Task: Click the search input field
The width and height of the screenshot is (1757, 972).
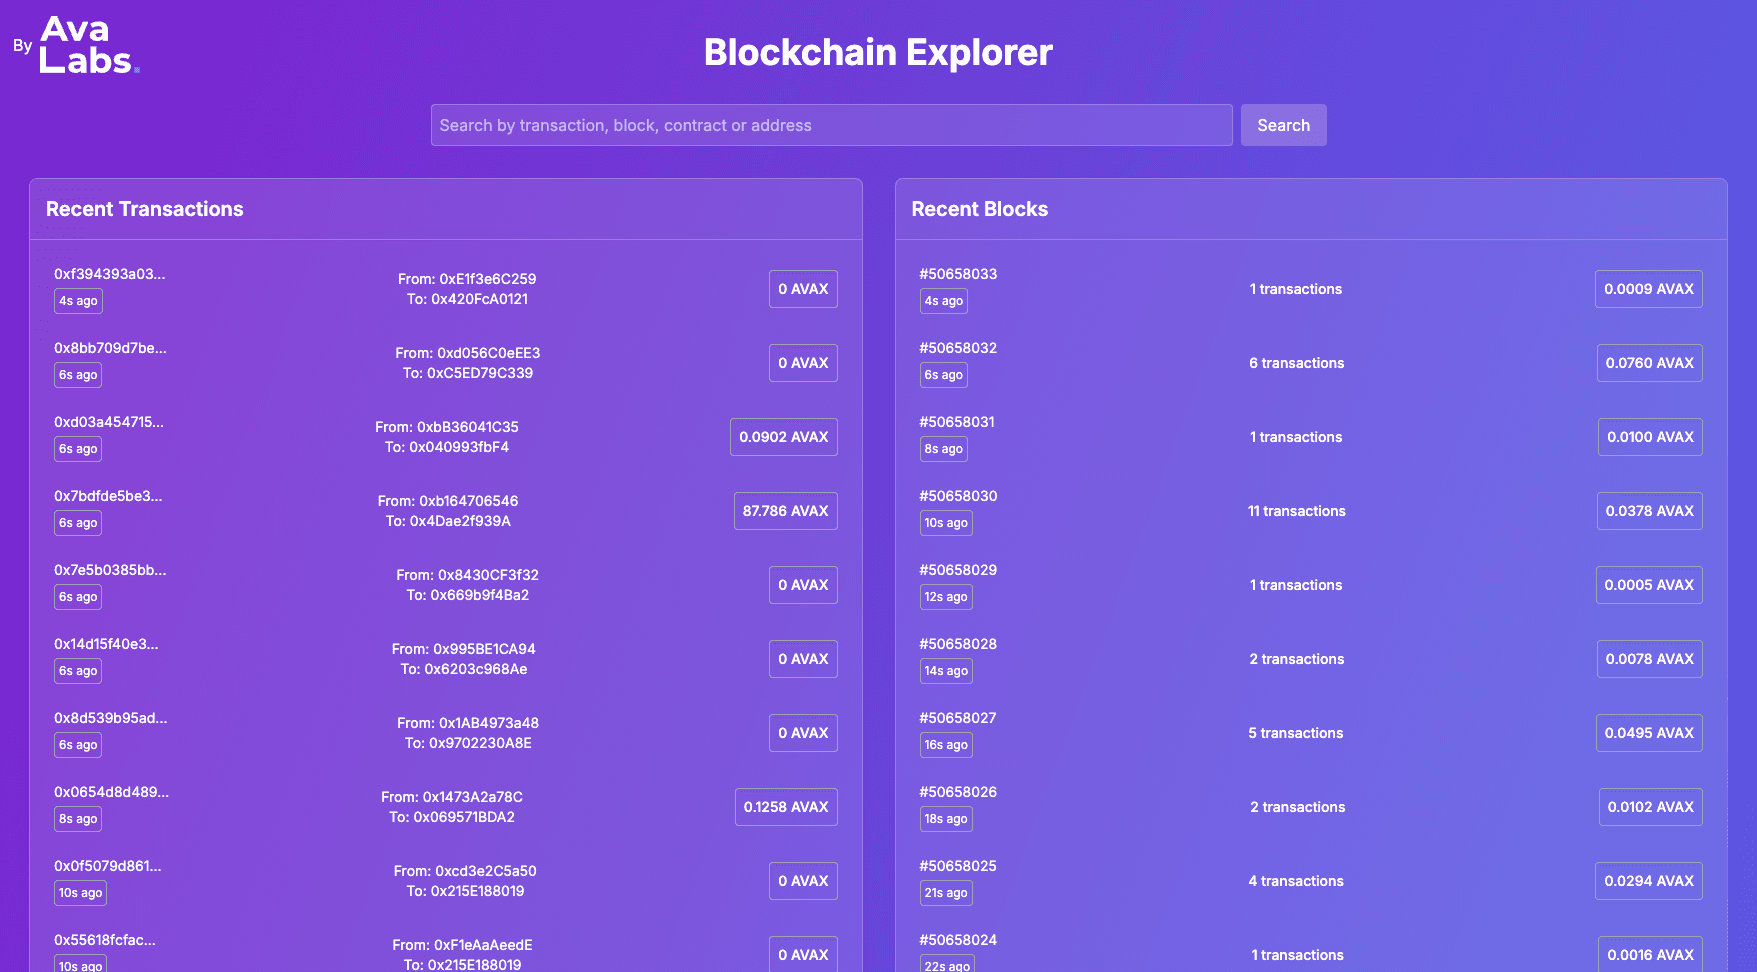Action: [831, 125]
